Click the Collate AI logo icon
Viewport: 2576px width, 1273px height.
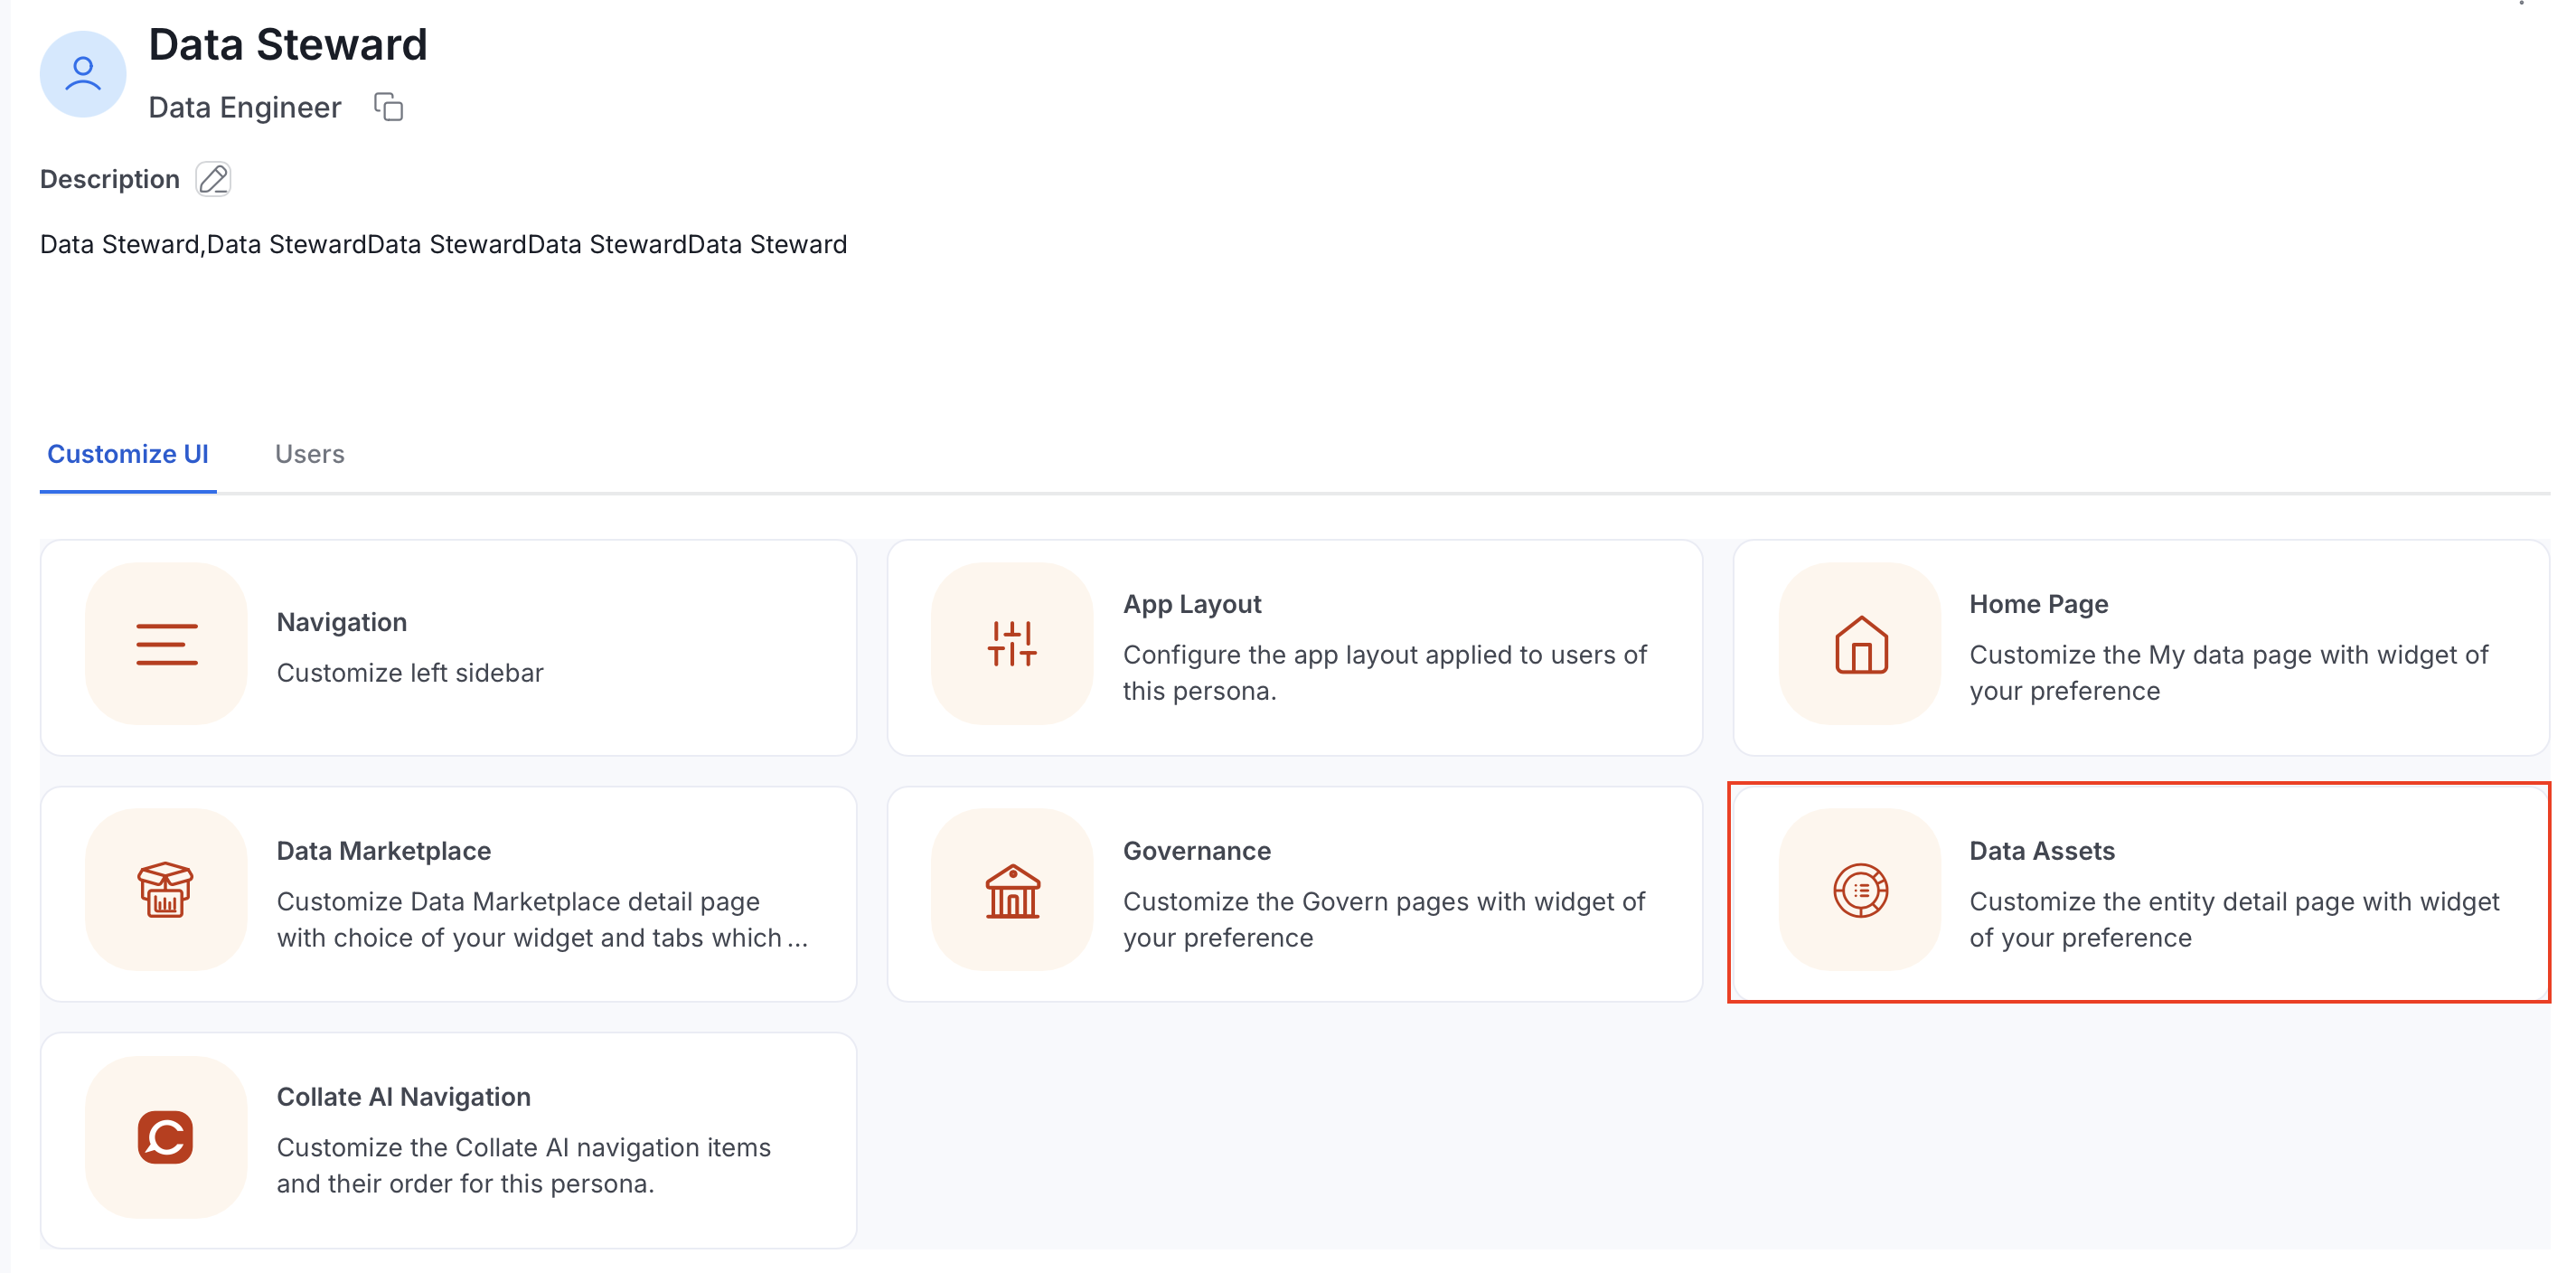166,1137
